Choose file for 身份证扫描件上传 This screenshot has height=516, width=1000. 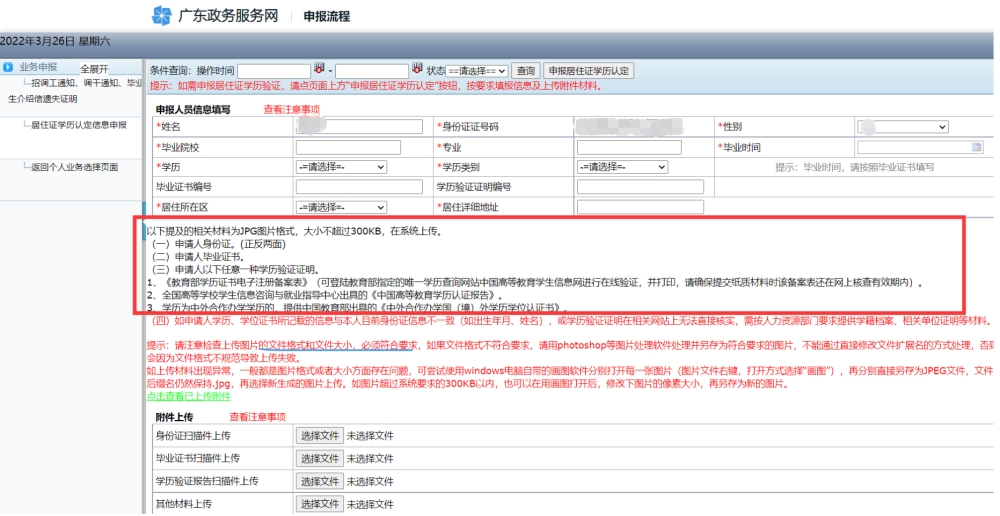[320, 436]
